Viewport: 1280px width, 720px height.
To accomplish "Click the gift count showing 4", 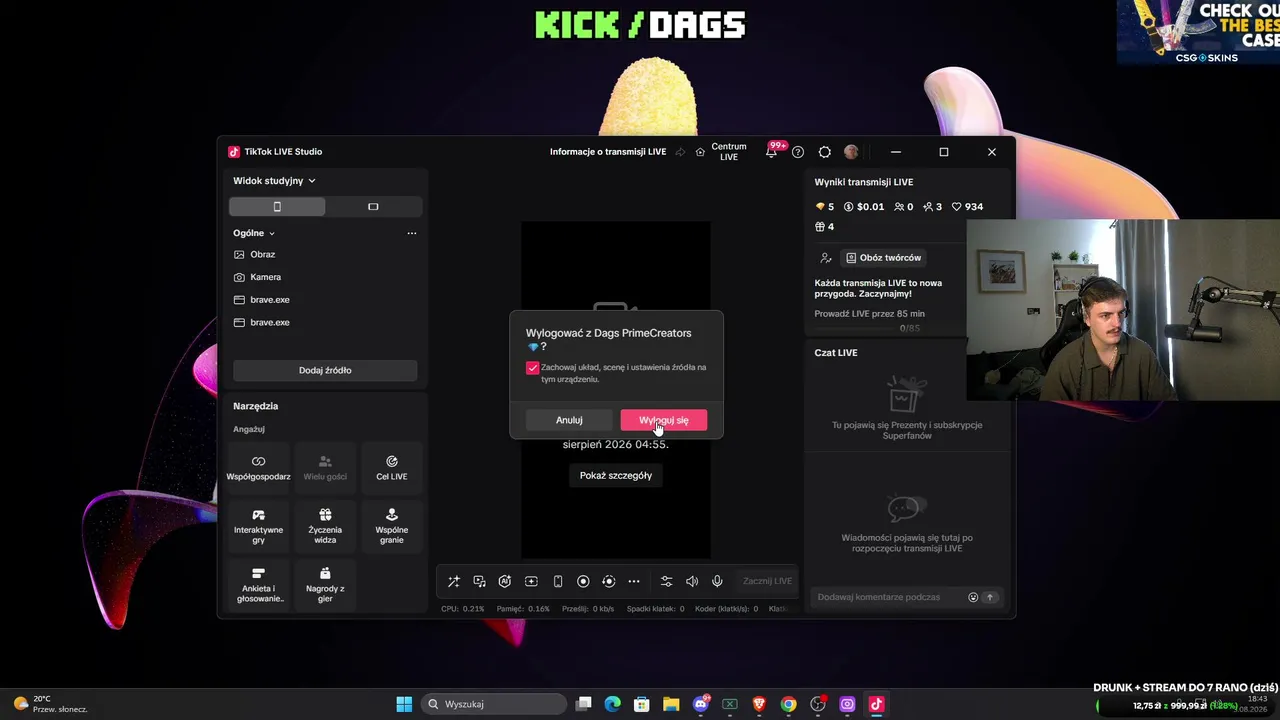I will point(825,227).
